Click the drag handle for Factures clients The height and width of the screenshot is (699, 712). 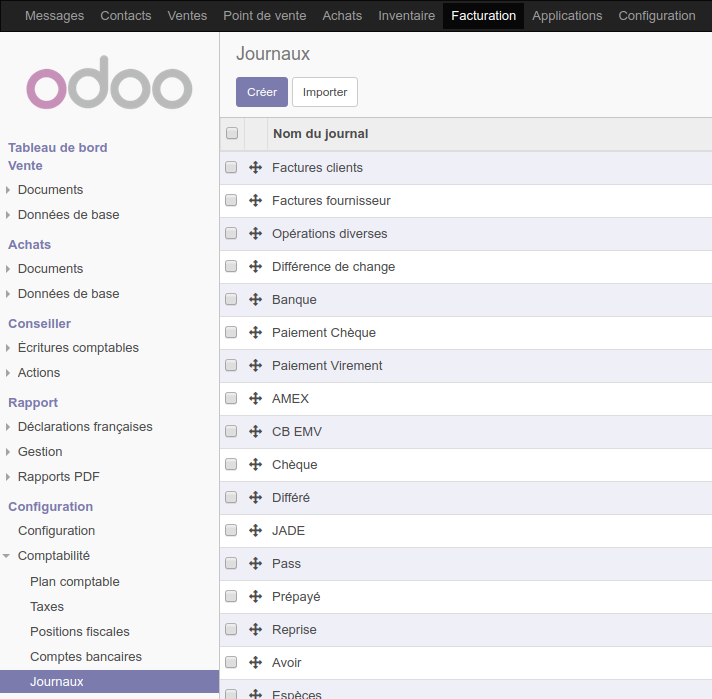pyautogui.click(x=255, y=168)
